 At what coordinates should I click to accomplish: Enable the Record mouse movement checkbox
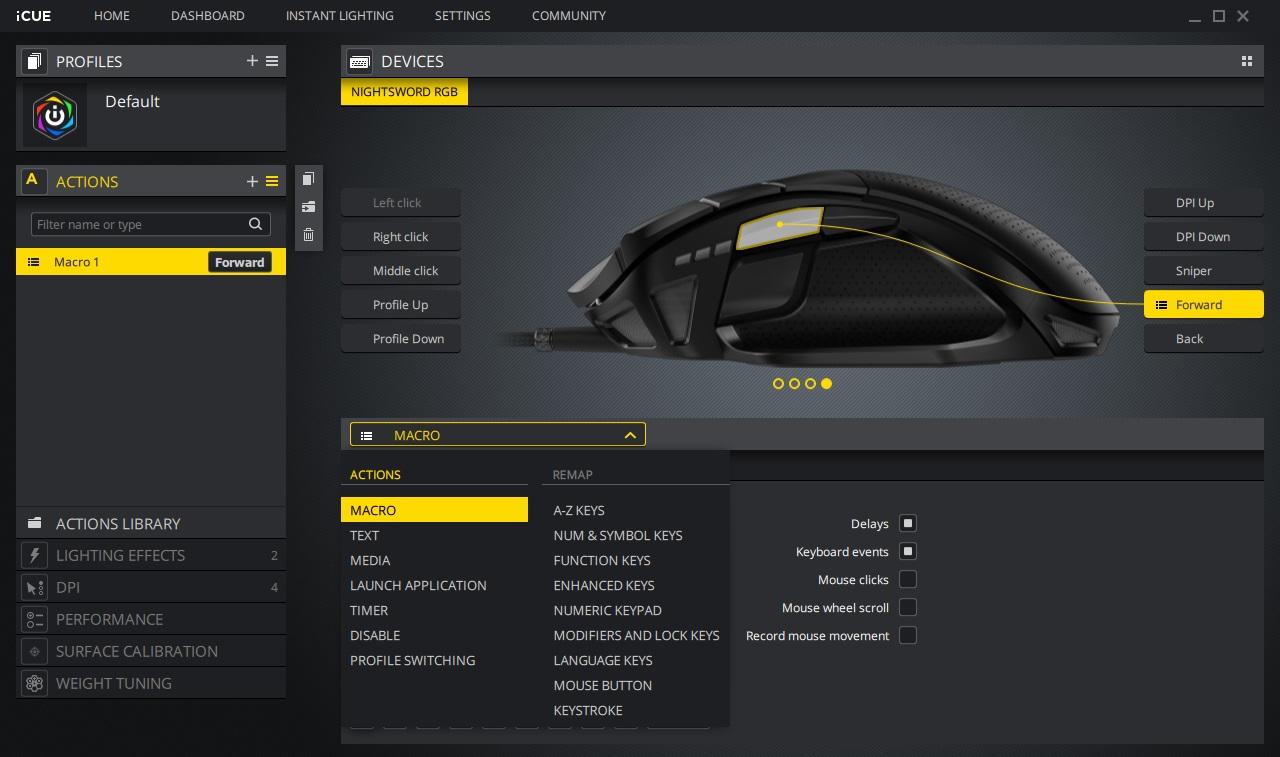click(x=908, y=635)
